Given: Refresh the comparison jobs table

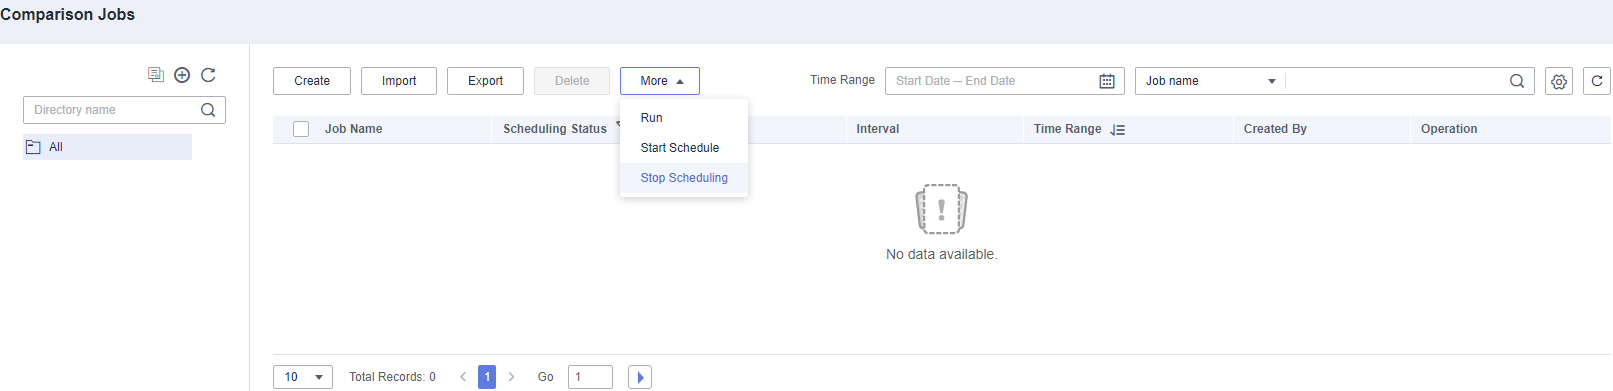Looking at the screenshot, I should pos(1597,81).
